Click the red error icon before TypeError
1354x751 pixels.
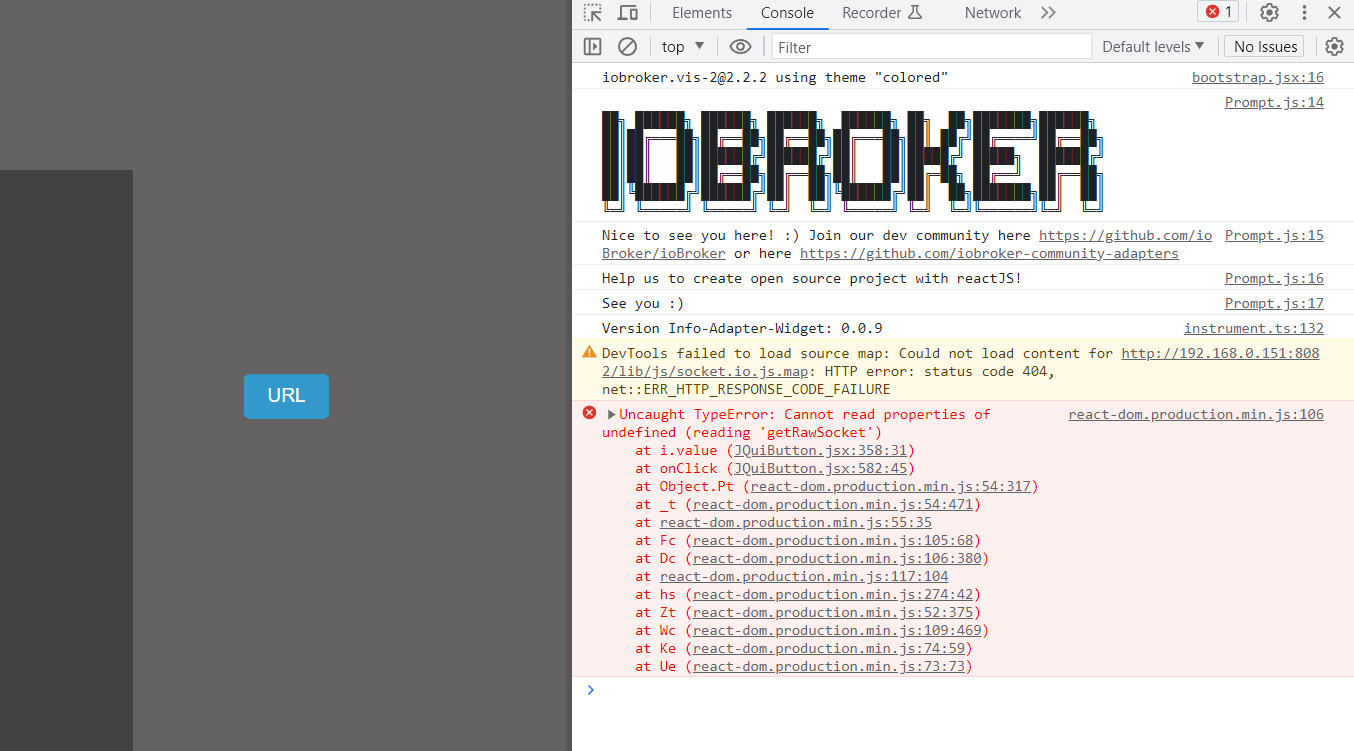tap(589, 413)
